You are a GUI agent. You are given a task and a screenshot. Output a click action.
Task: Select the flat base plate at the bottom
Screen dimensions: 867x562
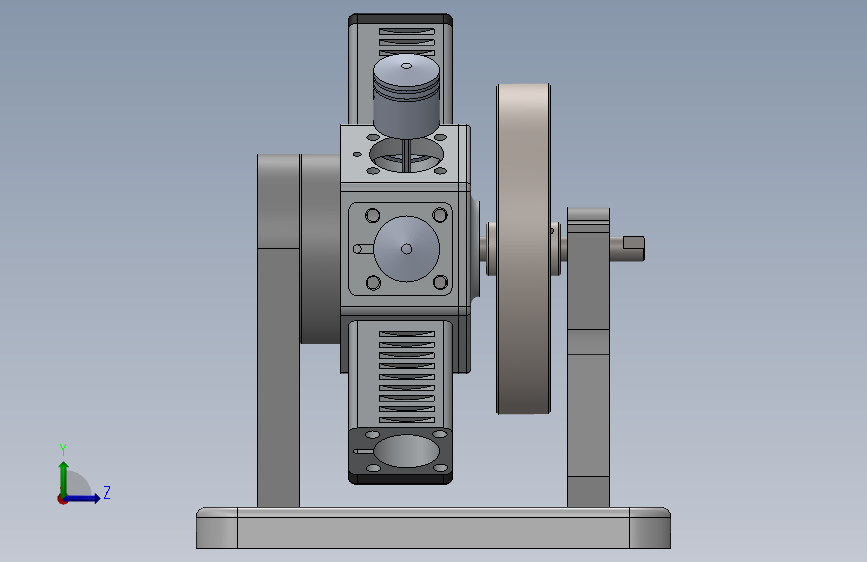(x=434, y=528)
